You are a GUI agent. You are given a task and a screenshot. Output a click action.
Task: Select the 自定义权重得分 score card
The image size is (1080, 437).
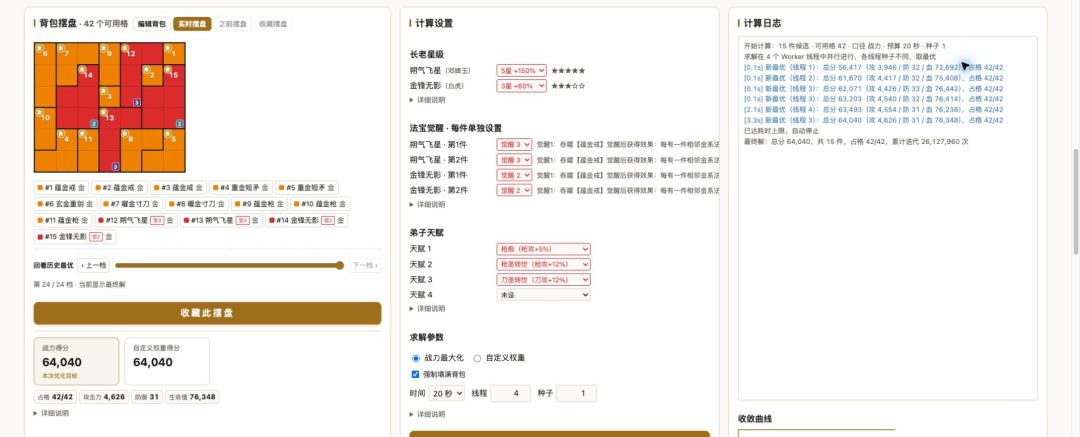tap(167, 361)
